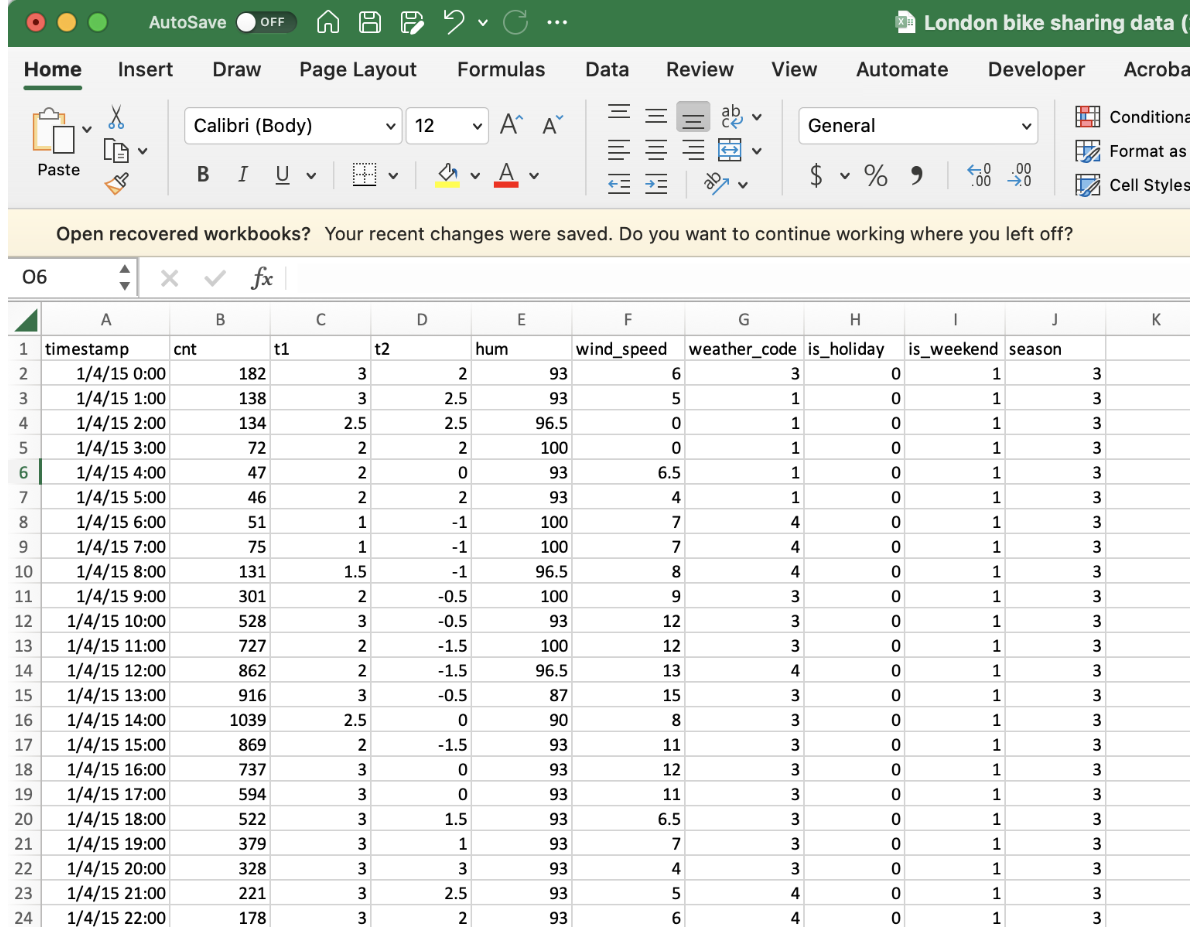This screenshot has height=928, width=1204.
Task: Switch to the Data tab
Action: (x=607, y=69)
